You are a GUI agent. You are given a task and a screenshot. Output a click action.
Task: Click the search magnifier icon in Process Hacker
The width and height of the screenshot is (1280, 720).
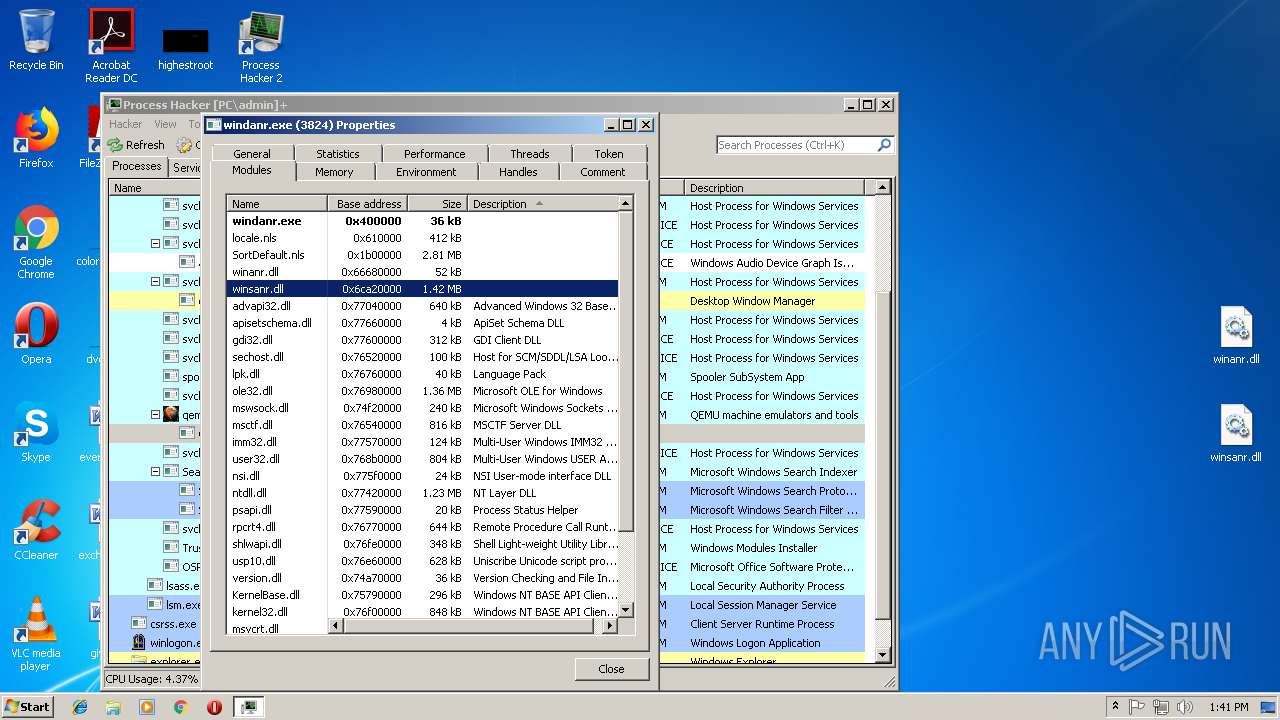(883, 145)
